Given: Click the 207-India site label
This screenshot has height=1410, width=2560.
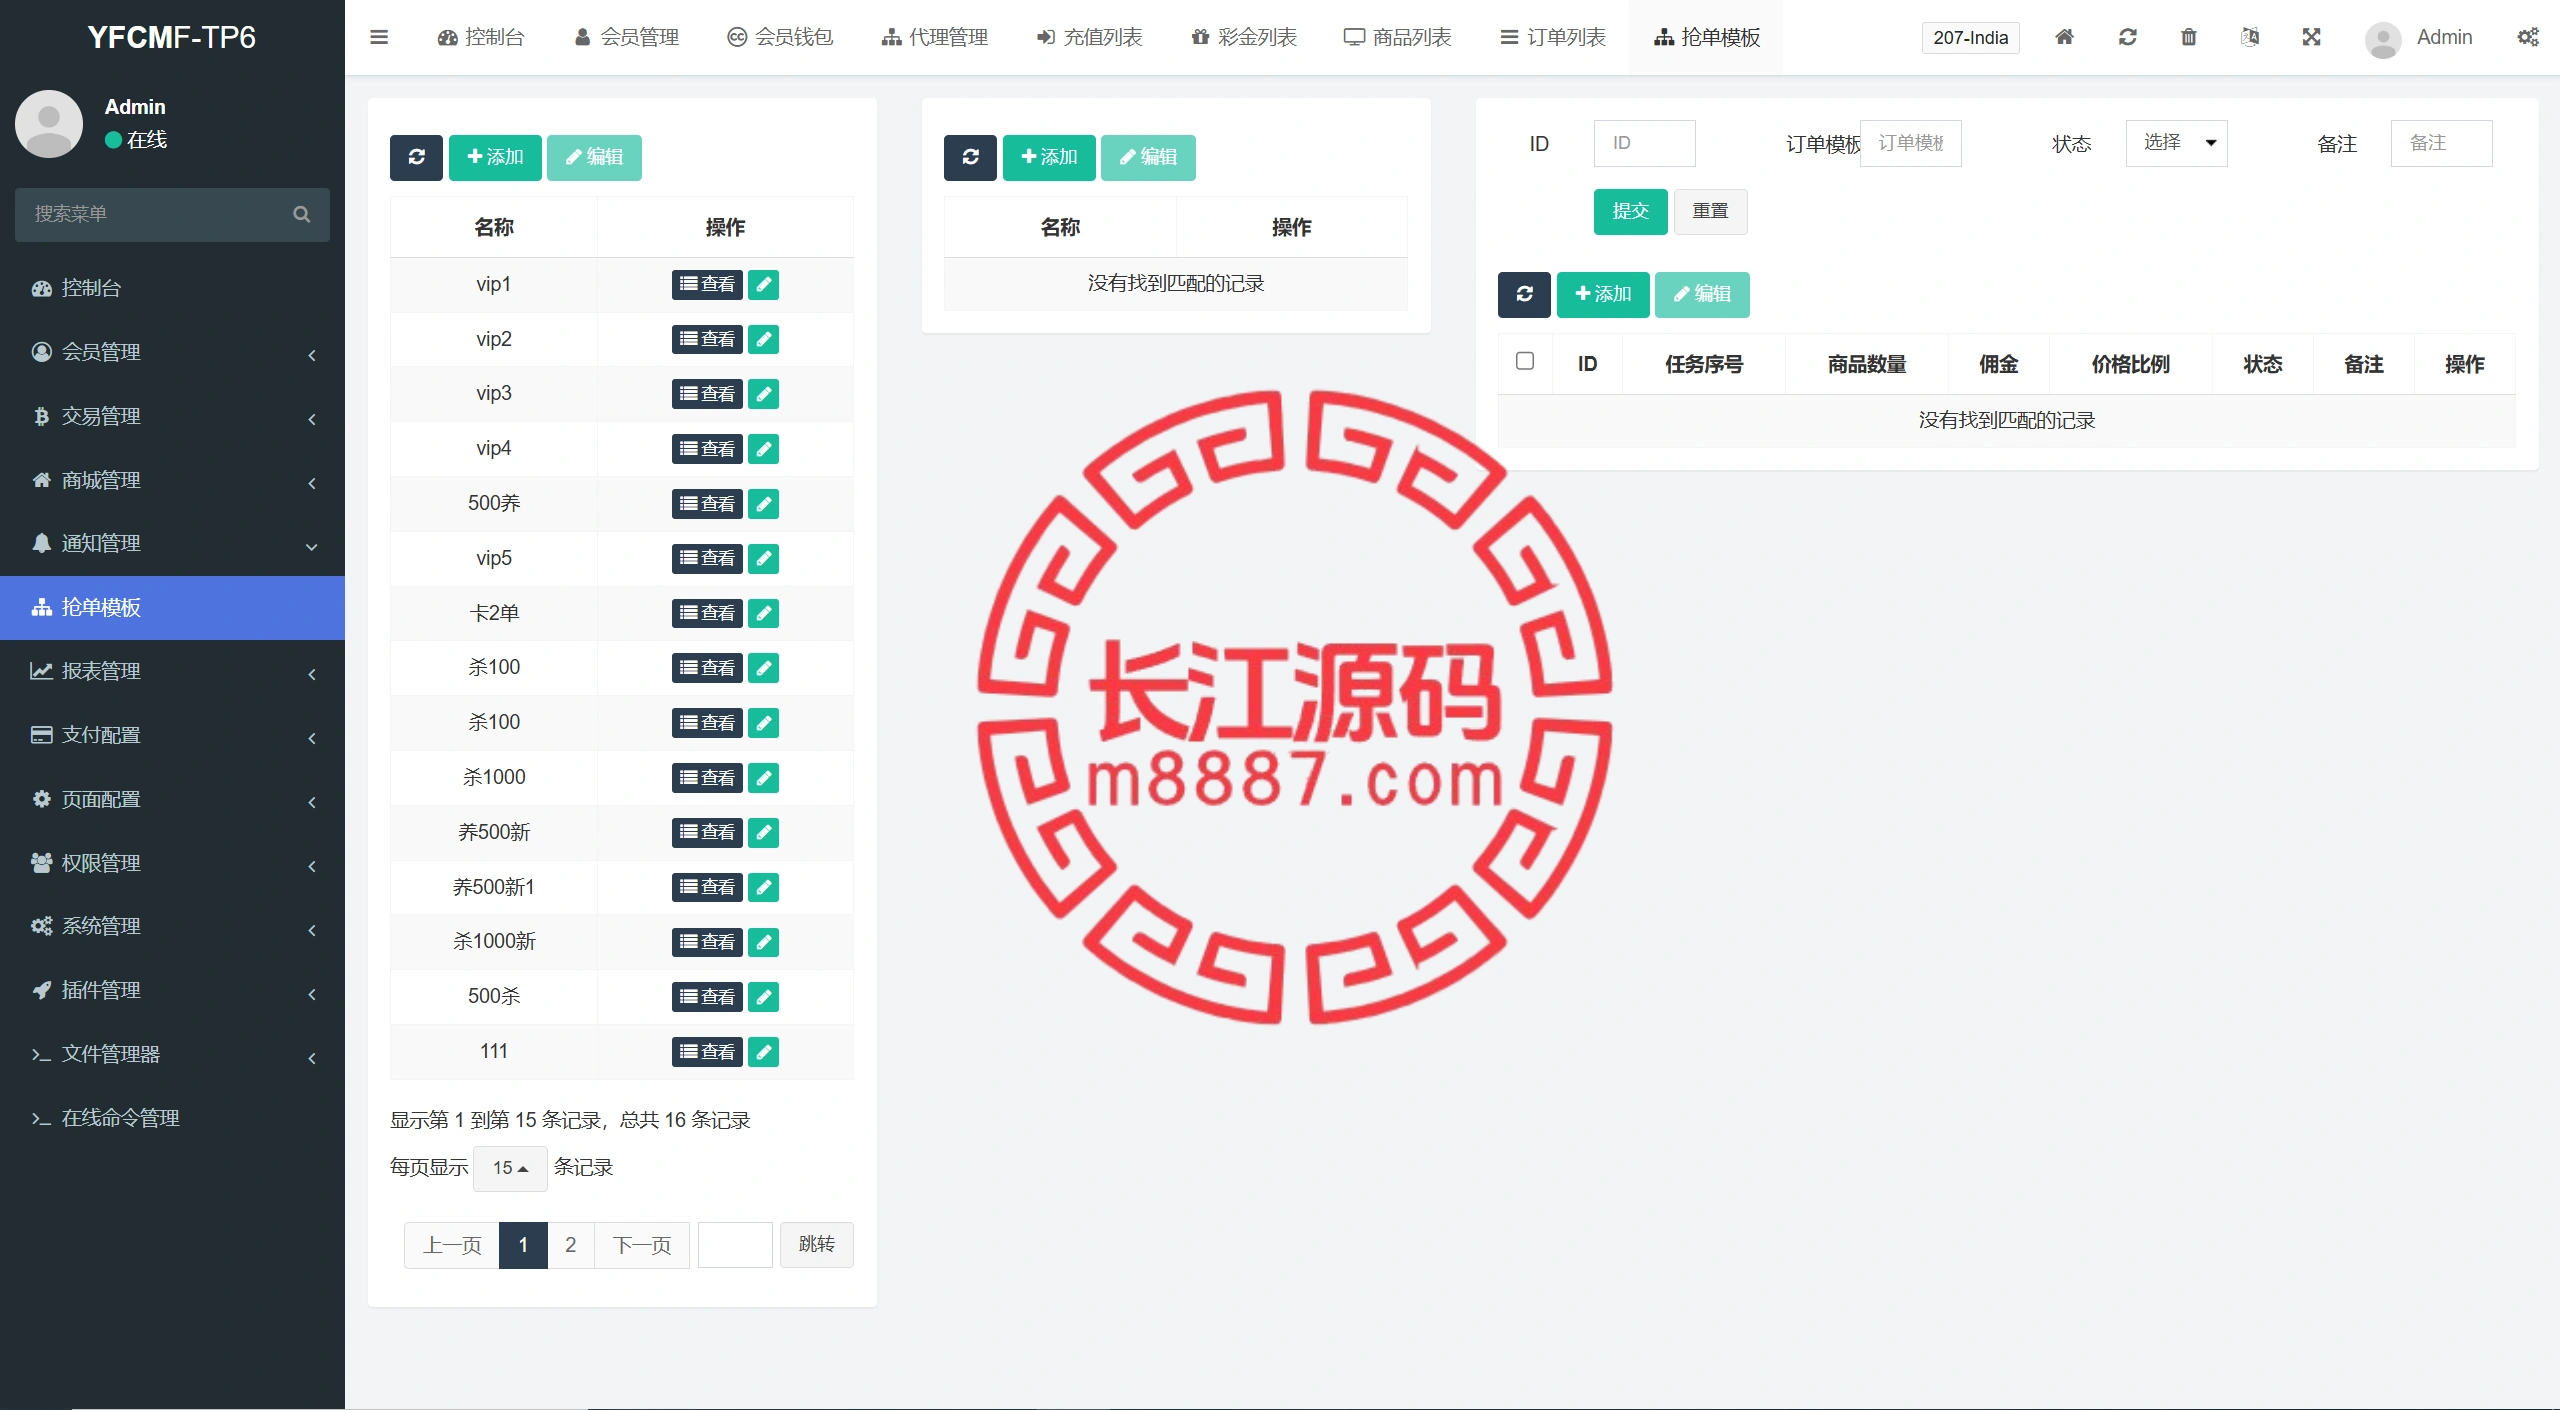Looking at the screenshot, I should 1970,38.
